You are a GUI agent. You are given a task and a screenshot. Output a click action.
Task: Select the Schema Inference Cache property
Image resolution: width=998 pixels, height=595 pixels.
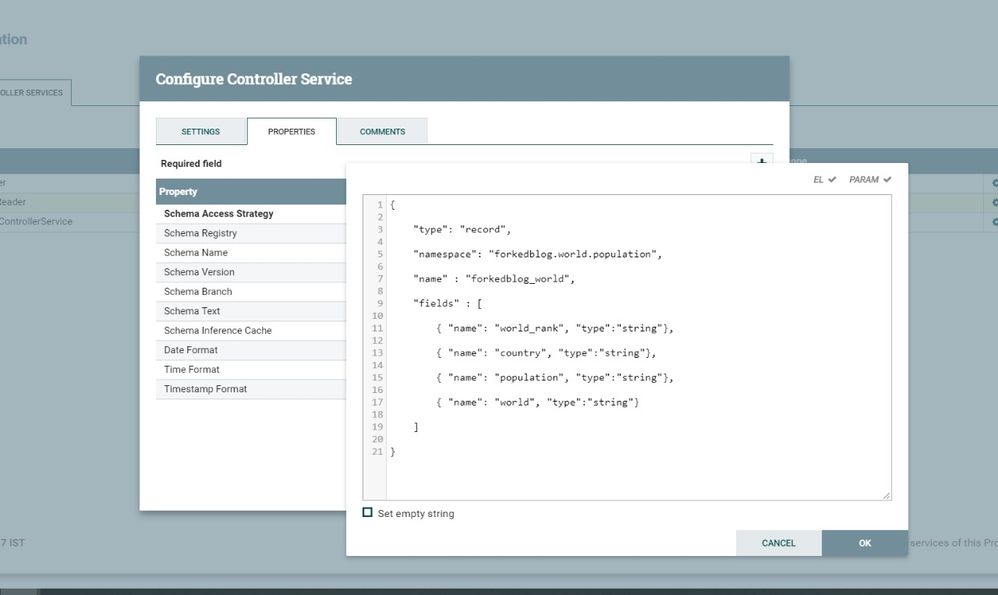[x=217, y=331]
